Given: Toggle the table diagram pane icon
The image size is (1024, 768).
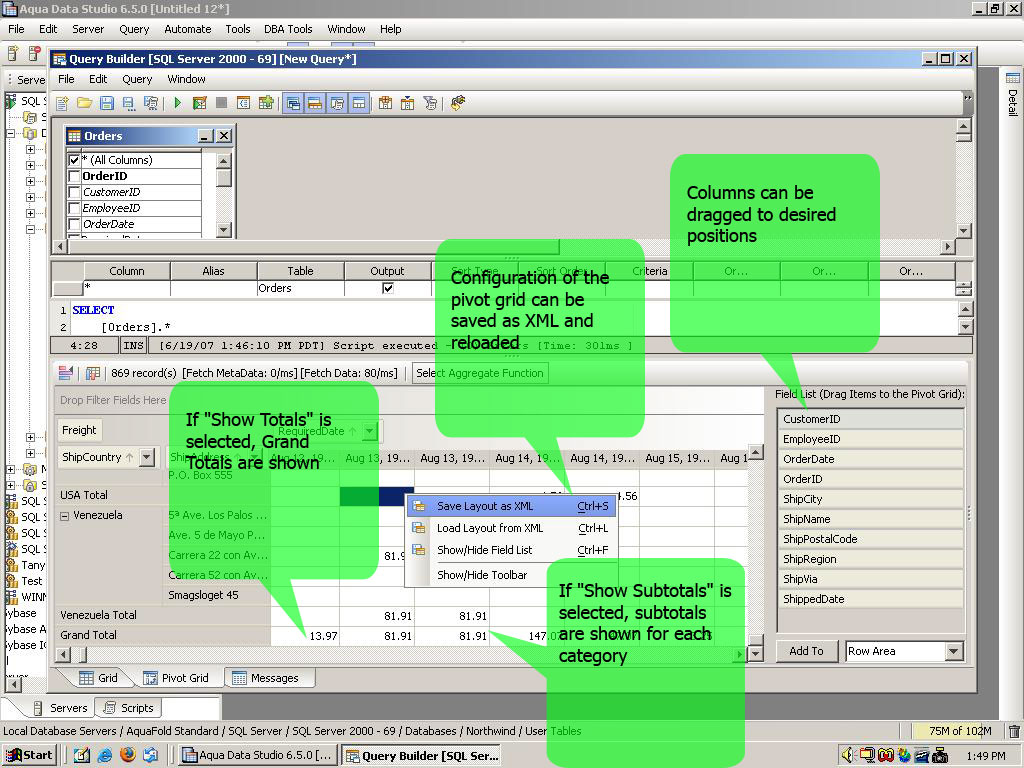Looking at the screenshot, I should coord(293,103).
